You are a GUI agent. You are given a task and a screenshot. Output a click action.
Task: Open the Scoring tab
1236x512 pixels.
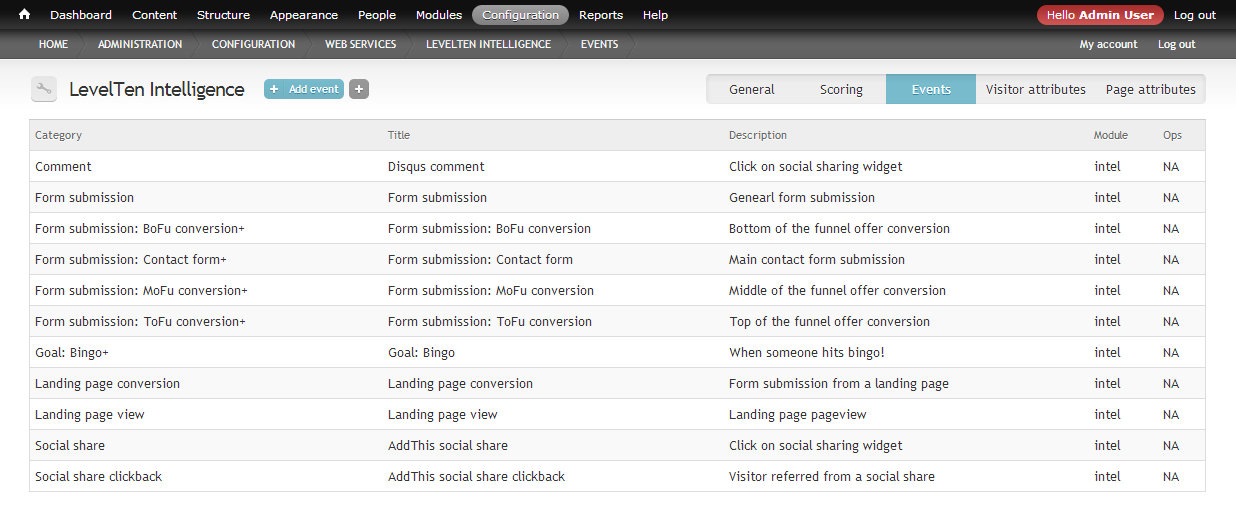[x=841, y=89]
